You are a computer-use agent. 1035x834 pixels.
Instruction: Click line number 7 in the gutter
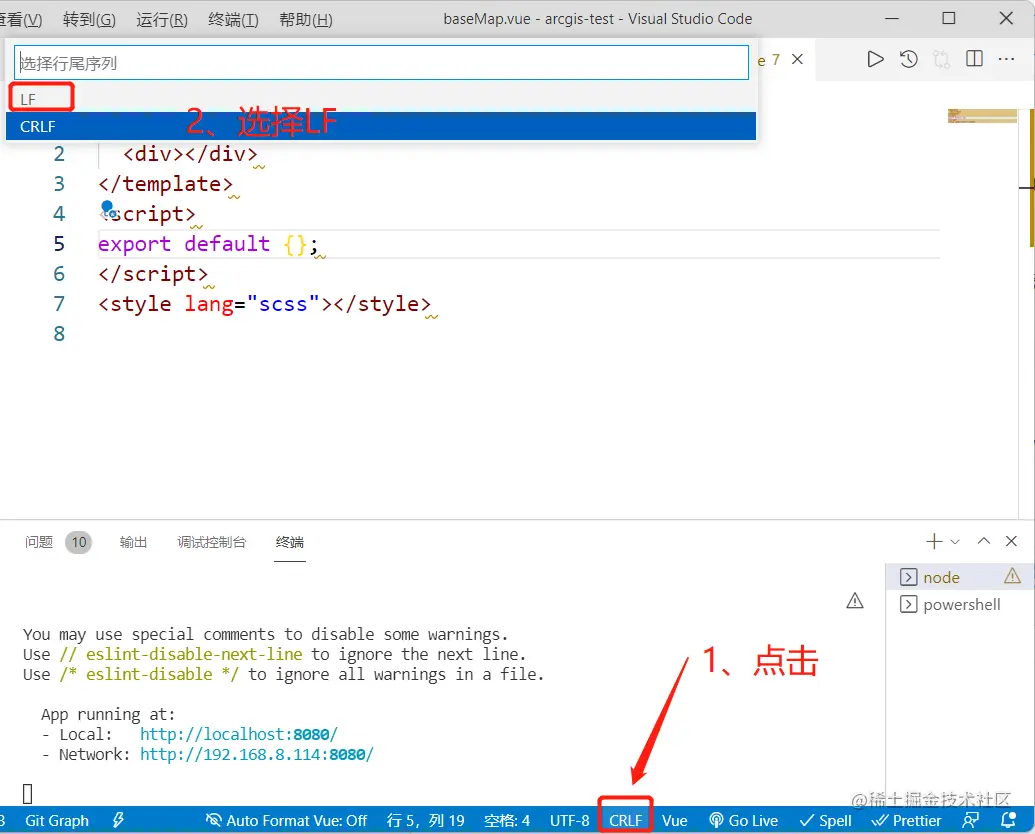(59, 304)
